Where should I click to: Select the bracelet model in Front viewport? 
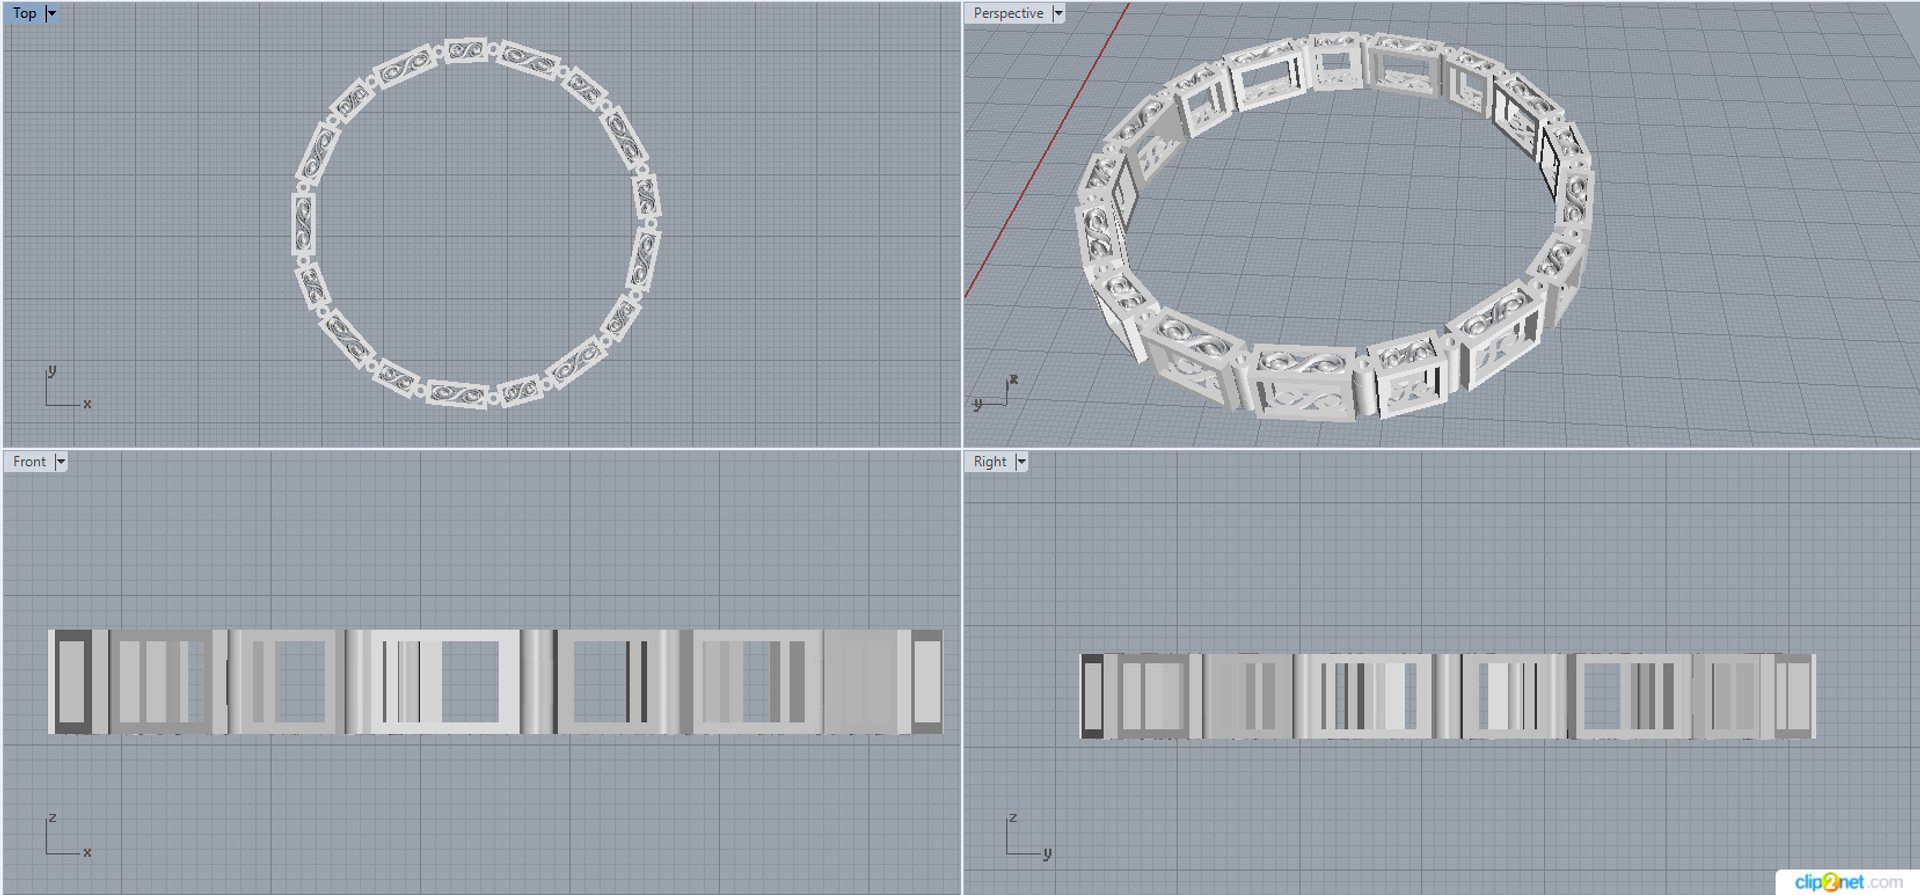coord(495,682)
